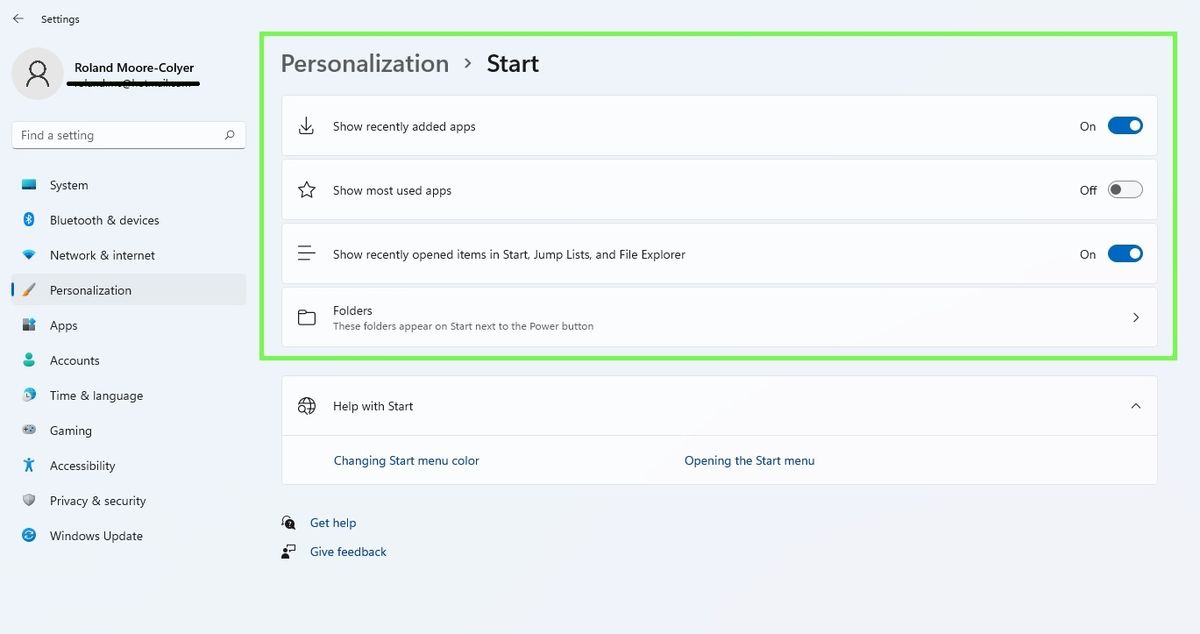The width and height of the screenshot is (1200, 634).
Task: Click Give feedback
Action: 347,551
